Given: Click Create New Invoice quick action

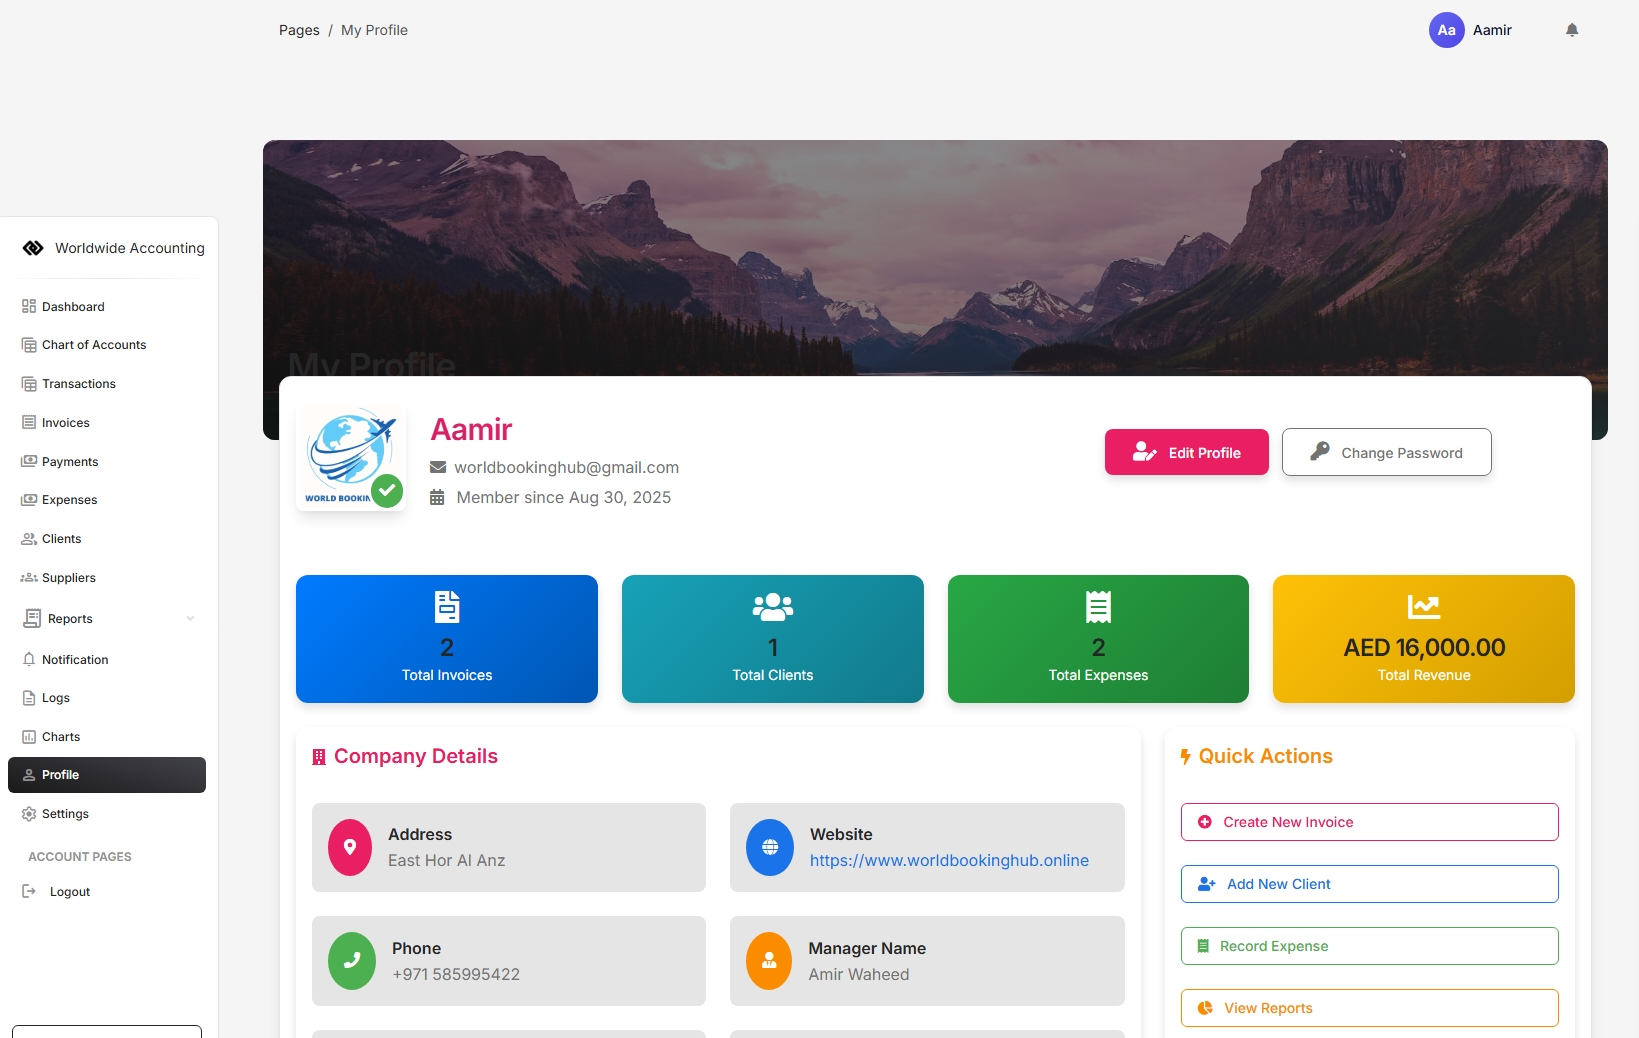Looking at the screenshot, I should click(1369, 822).
